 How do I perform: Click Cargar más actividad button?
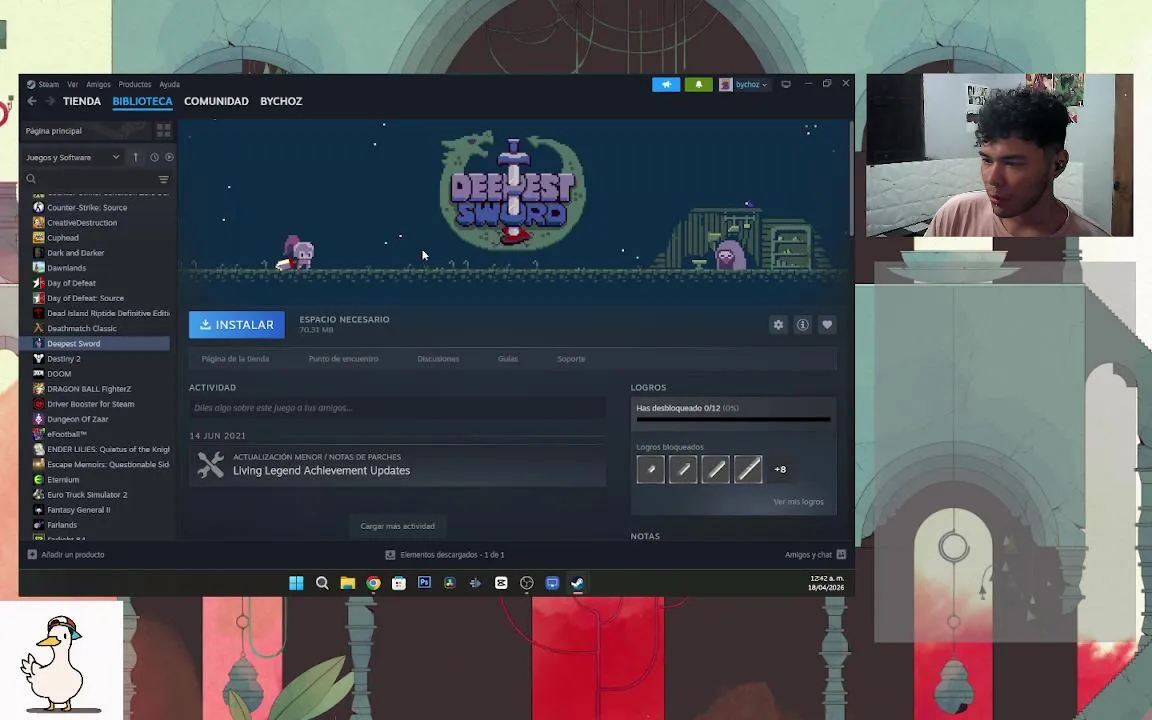[397, 526]
